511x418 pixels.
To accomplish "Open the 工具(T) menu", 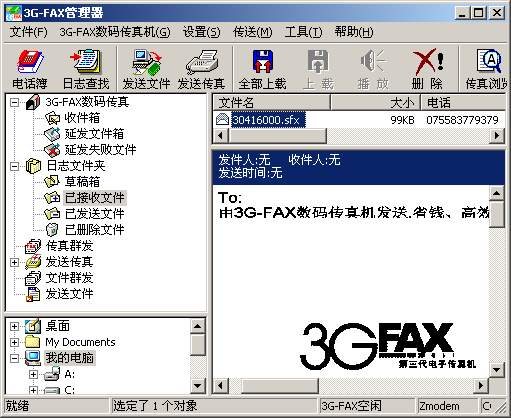I will pyautogui.click(x=303, y=32).
